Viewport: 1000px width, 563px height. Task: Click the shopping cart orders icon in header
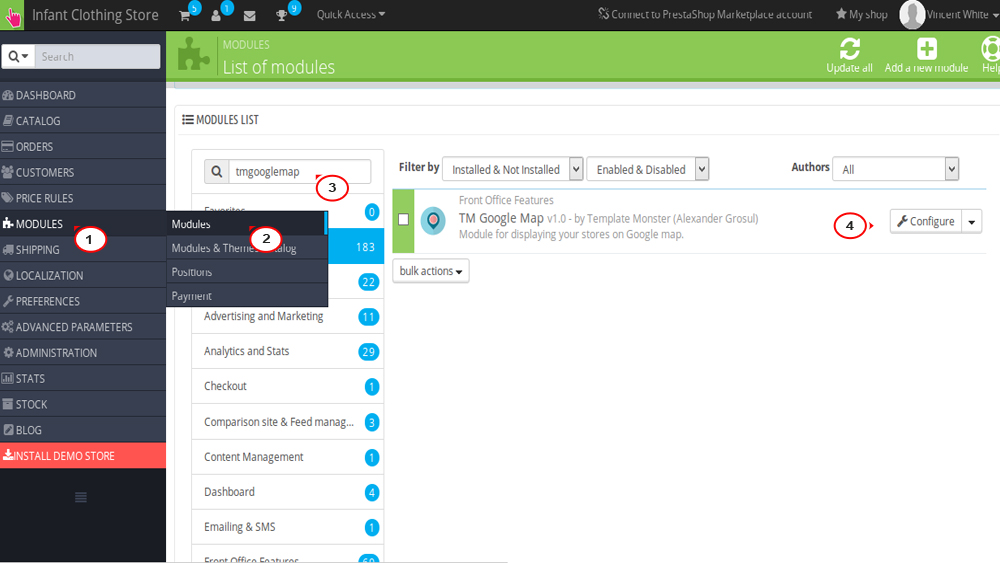(x=185, y=15)
